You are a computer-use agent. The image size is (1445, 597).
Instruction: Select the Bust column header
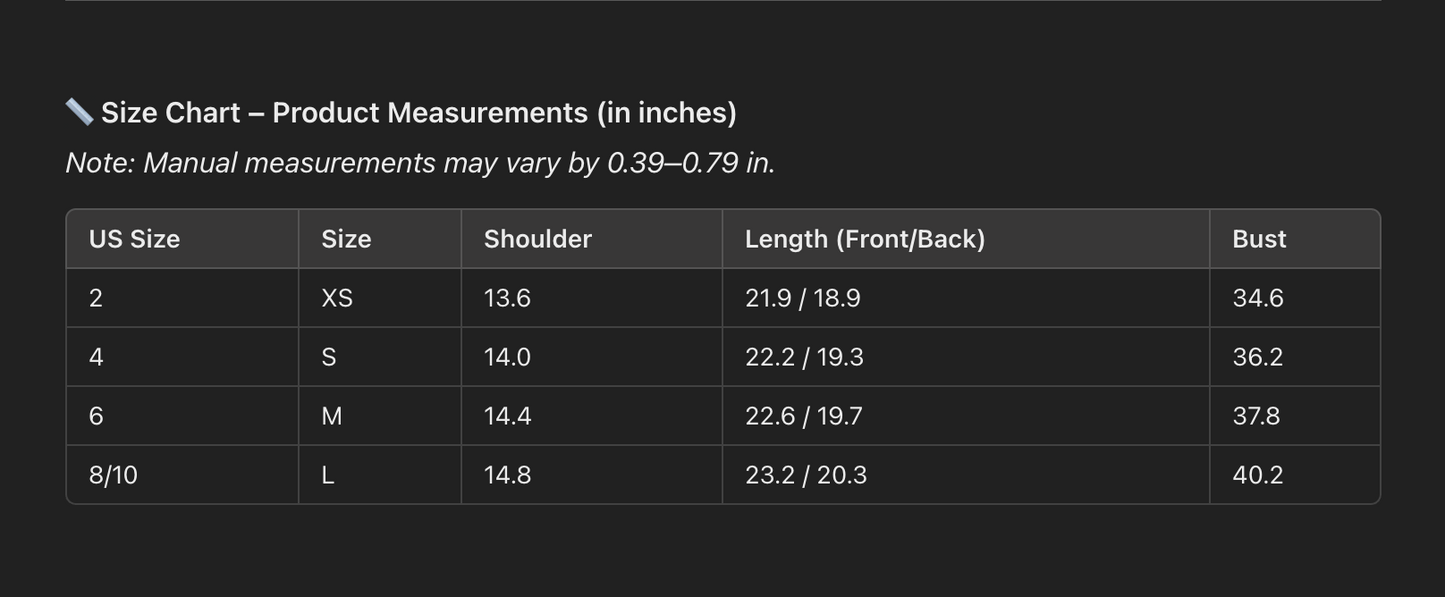click(1259, 239)
